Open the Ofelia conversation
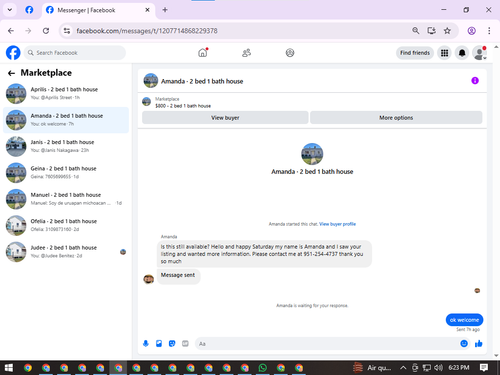500x375 pixels. 66,225
